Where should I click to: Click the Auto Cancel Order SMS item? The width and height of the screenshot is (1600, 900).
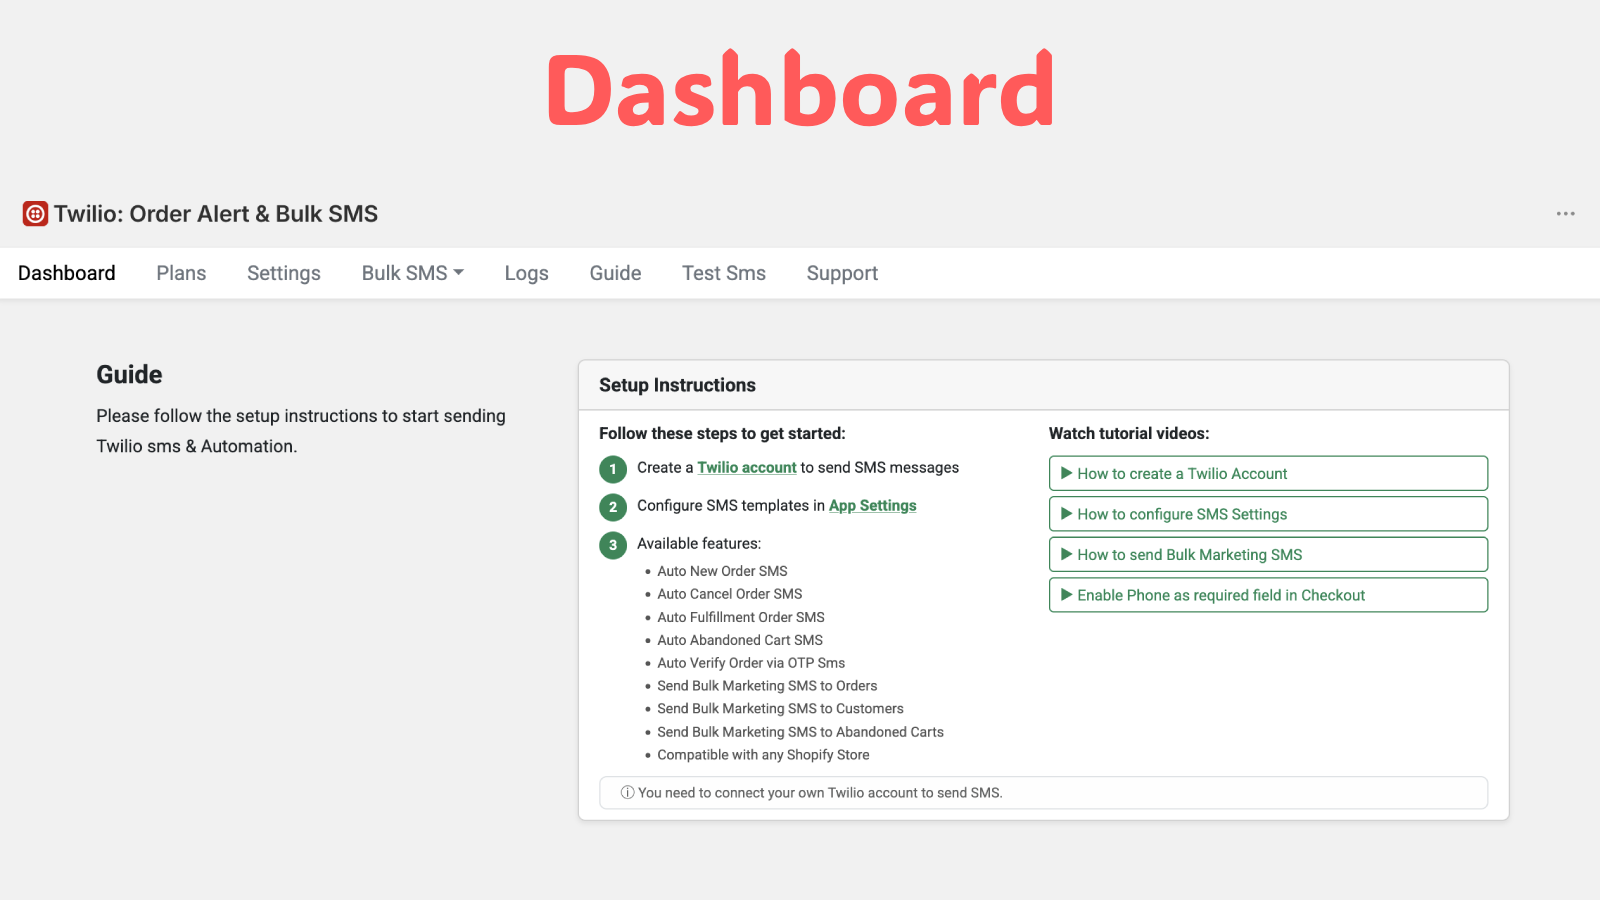tap(729, 594)
